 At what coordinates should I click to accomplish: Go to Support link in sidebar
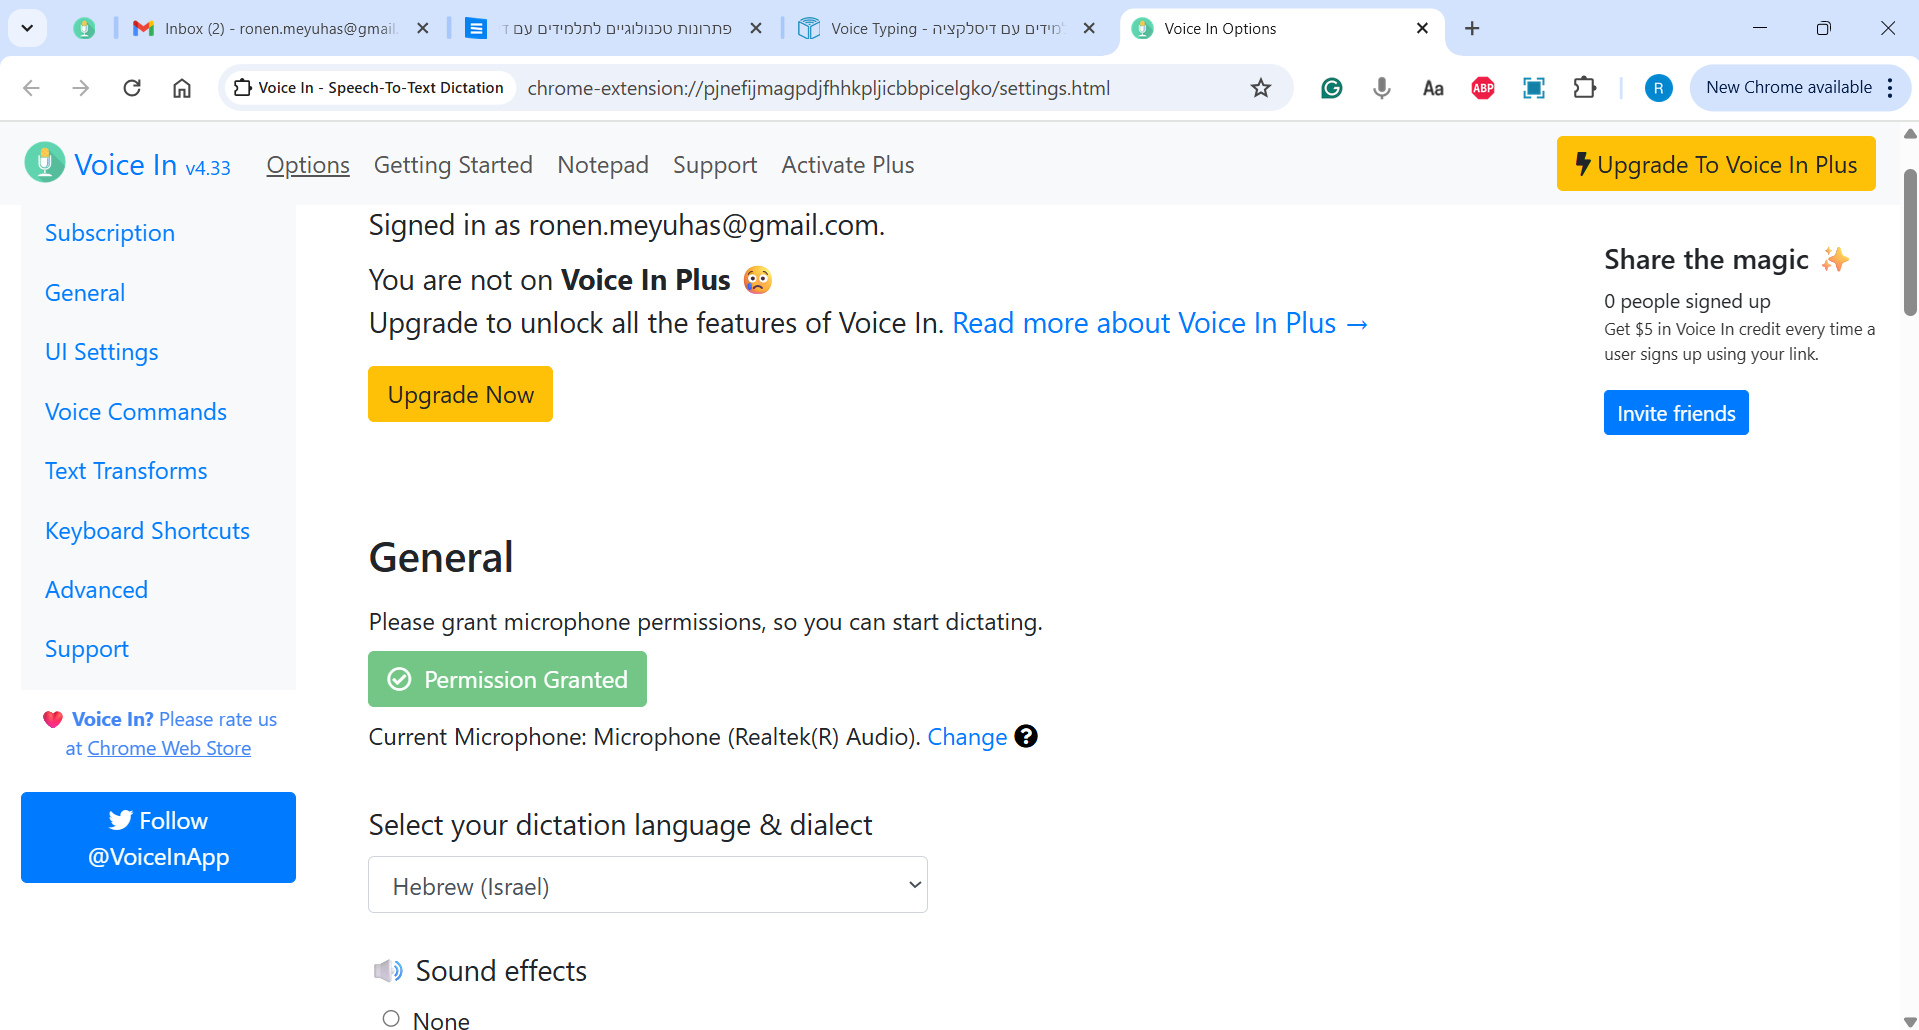pyautogui.click(x=87, y=649)
